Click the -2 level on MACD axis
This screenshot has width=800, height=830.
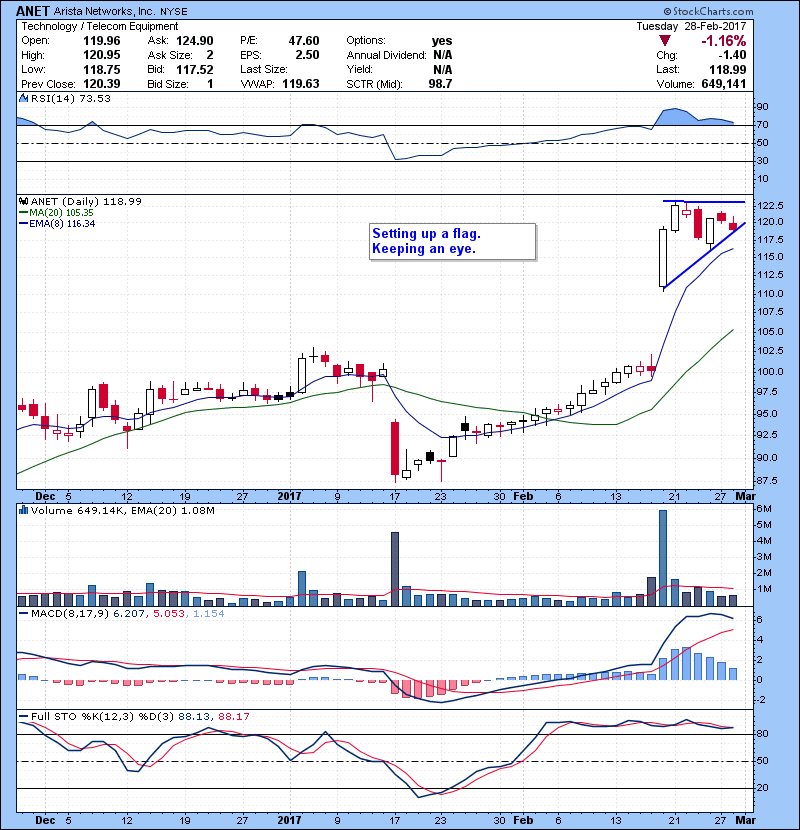[x=759, y=700]
